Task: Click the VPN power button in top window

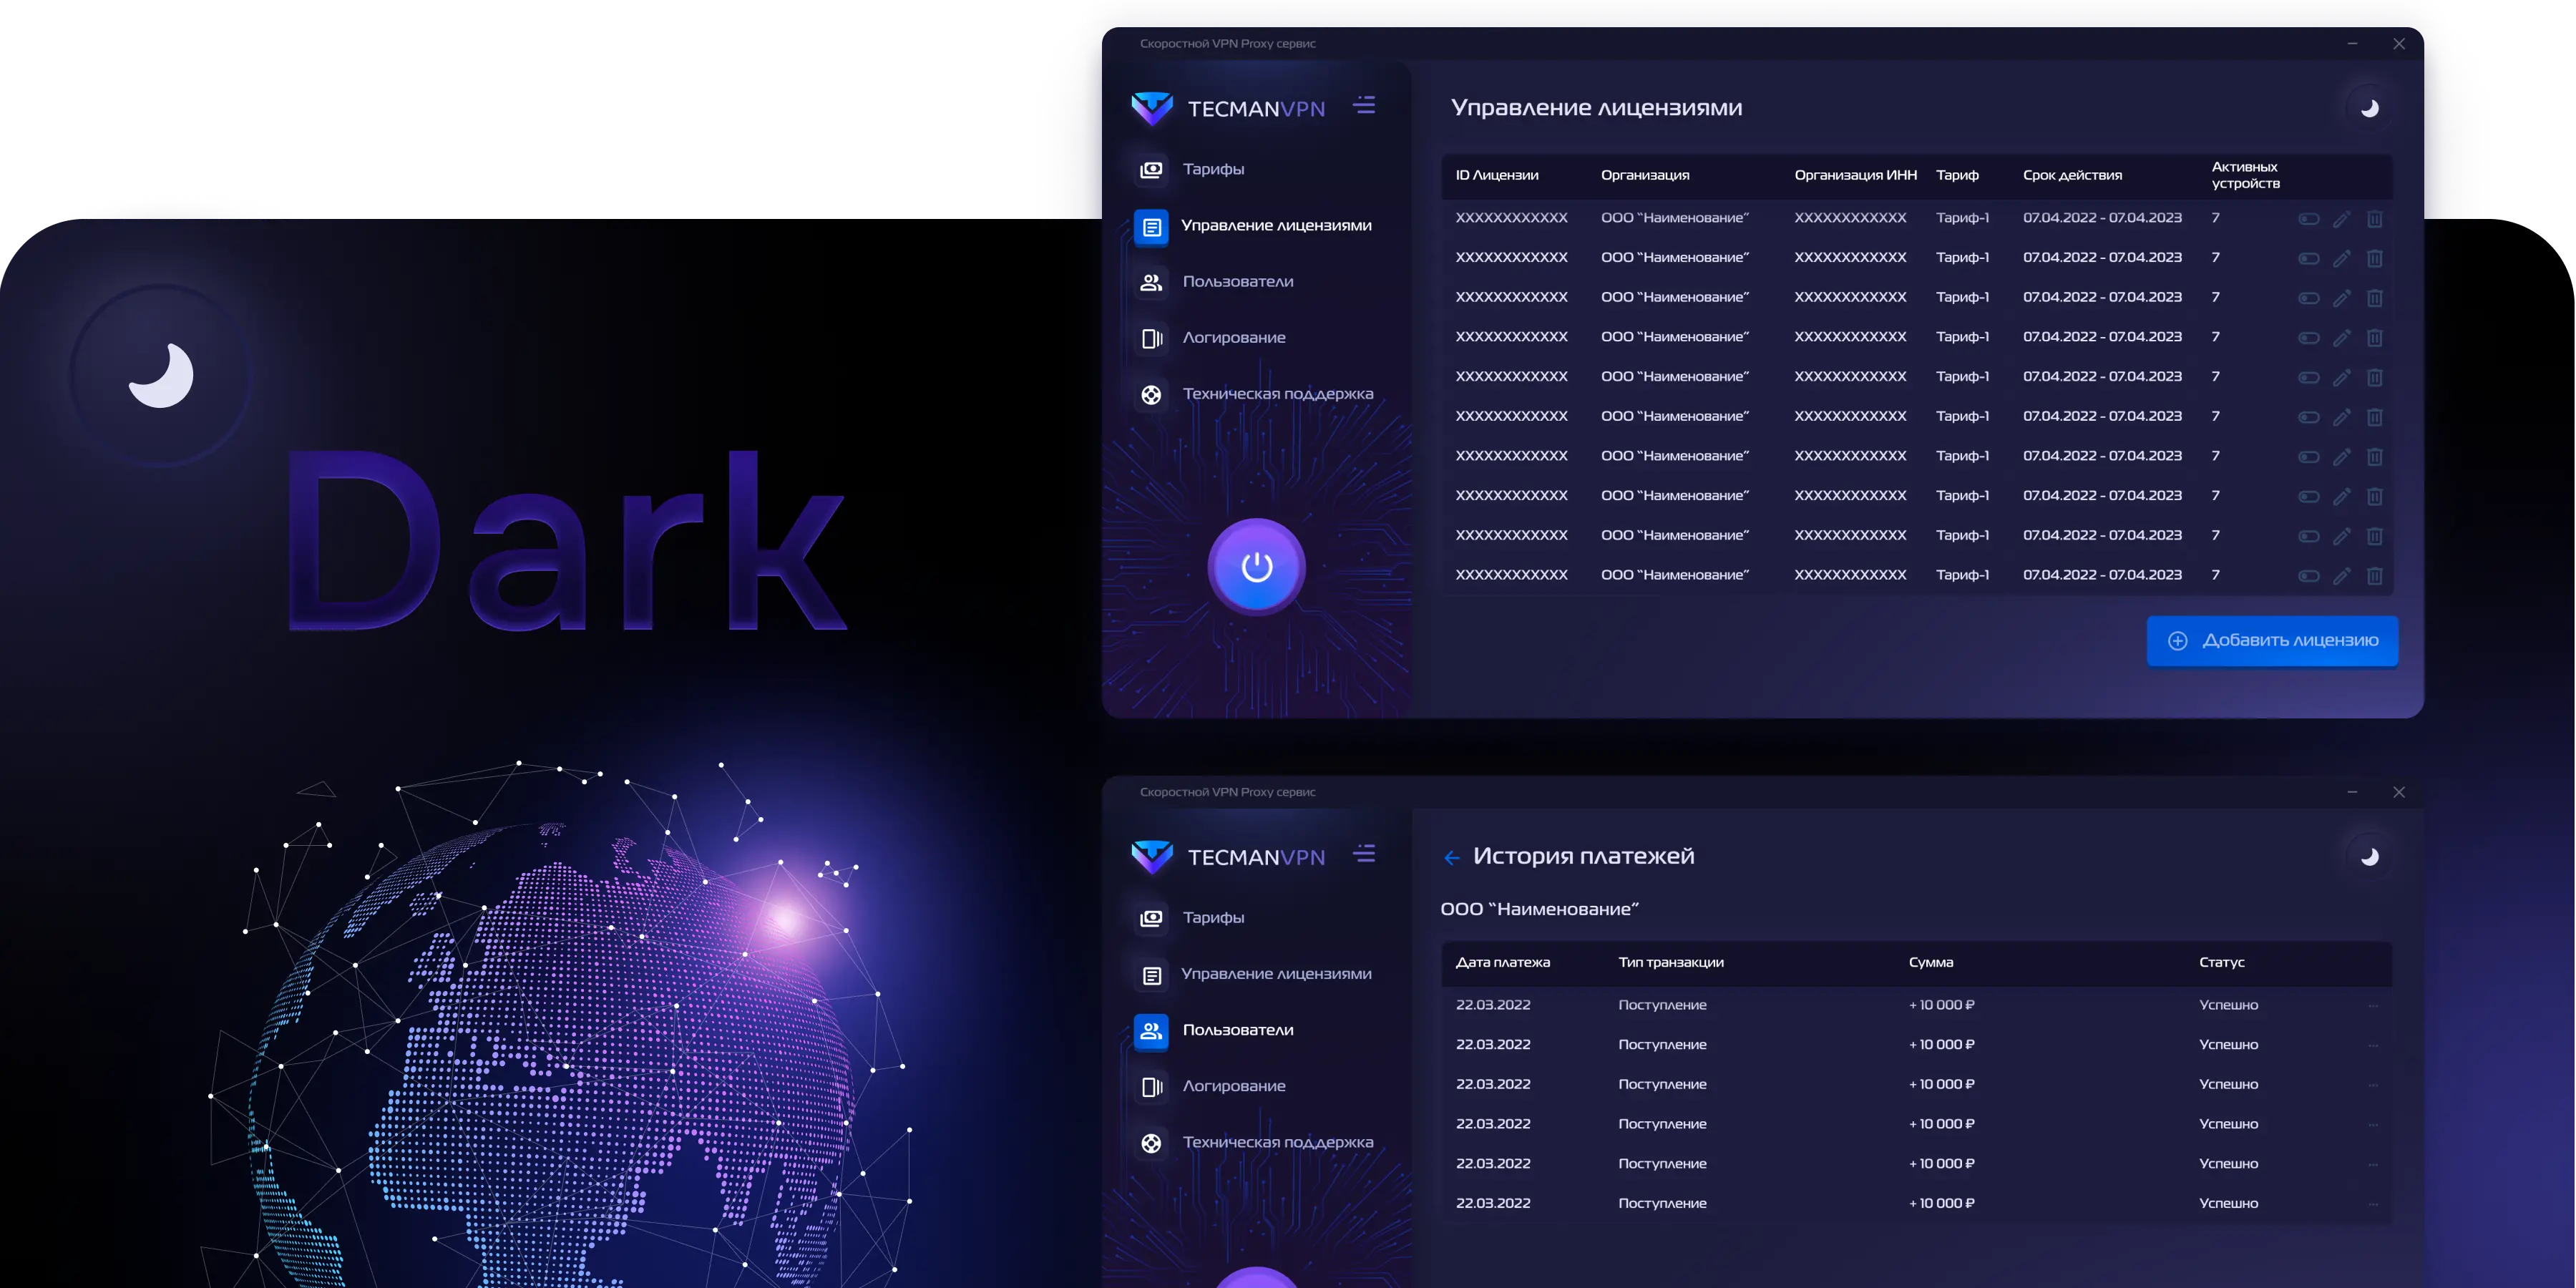Action: pyautogui.click(x=1256, y=566)
